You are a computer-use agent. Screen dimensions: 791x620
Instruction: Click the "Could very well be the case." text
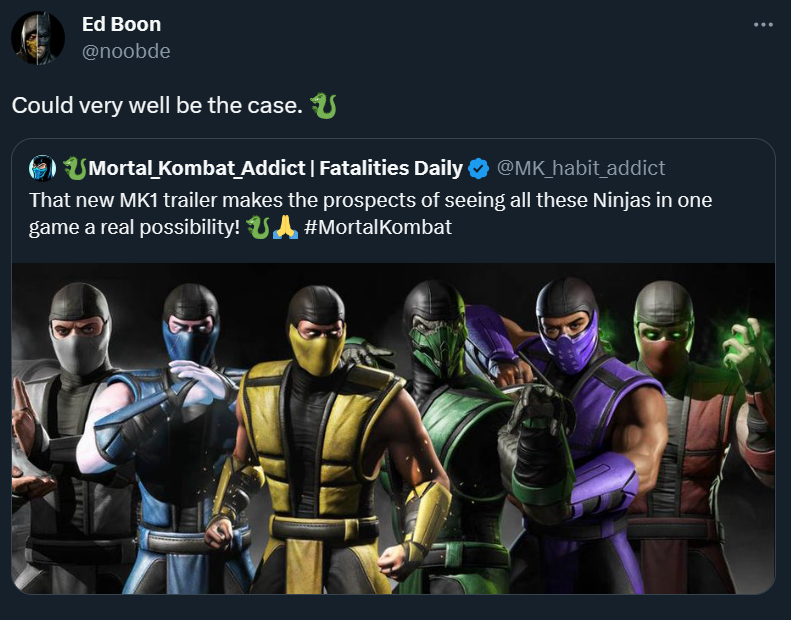click(156, 105)
